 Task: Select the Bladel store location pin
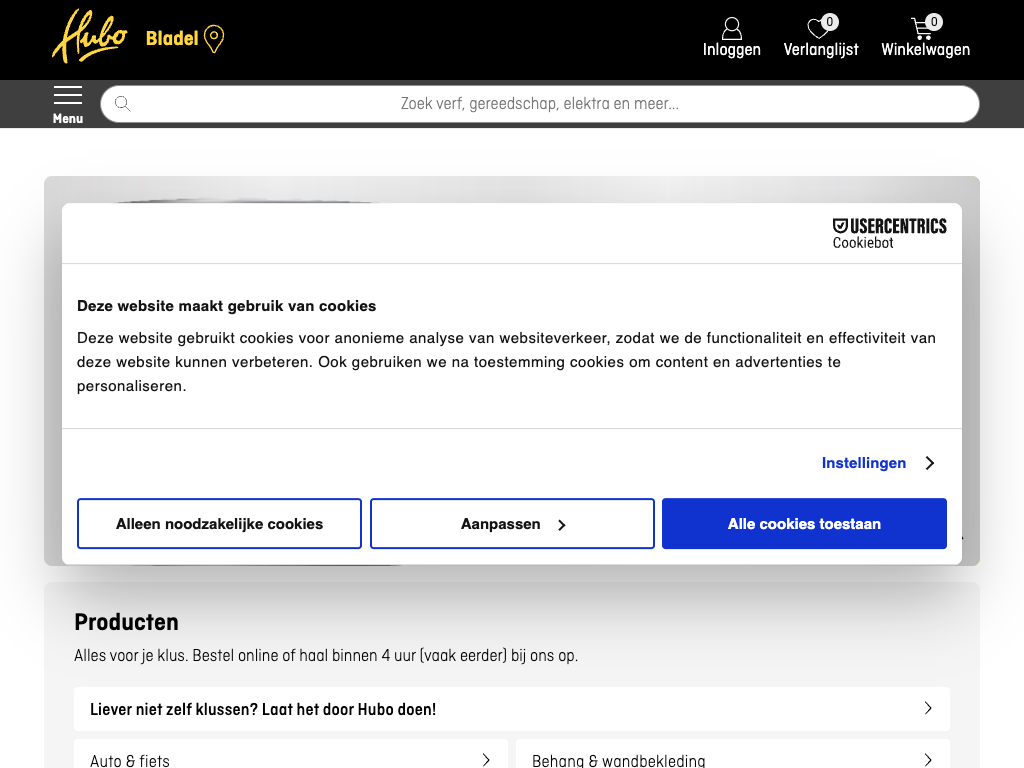click(x=214, y=39)
